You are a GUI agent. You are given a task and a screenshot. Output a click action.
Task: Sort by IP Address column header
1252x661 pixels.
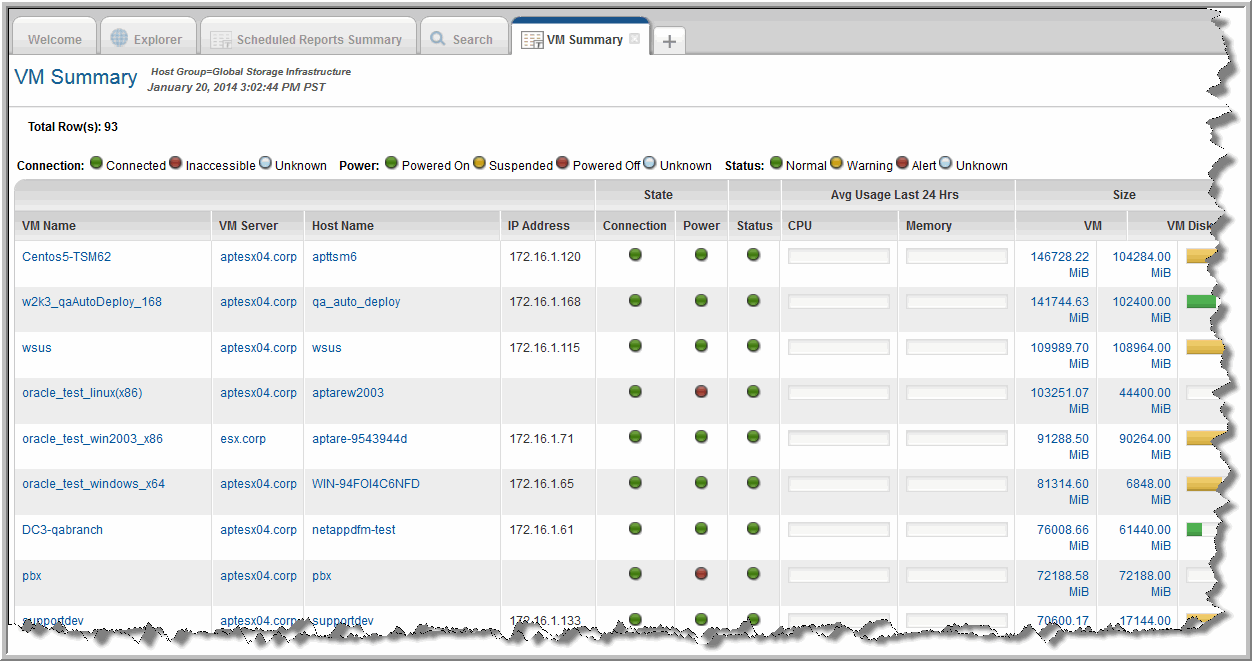[x=538, y=226]
